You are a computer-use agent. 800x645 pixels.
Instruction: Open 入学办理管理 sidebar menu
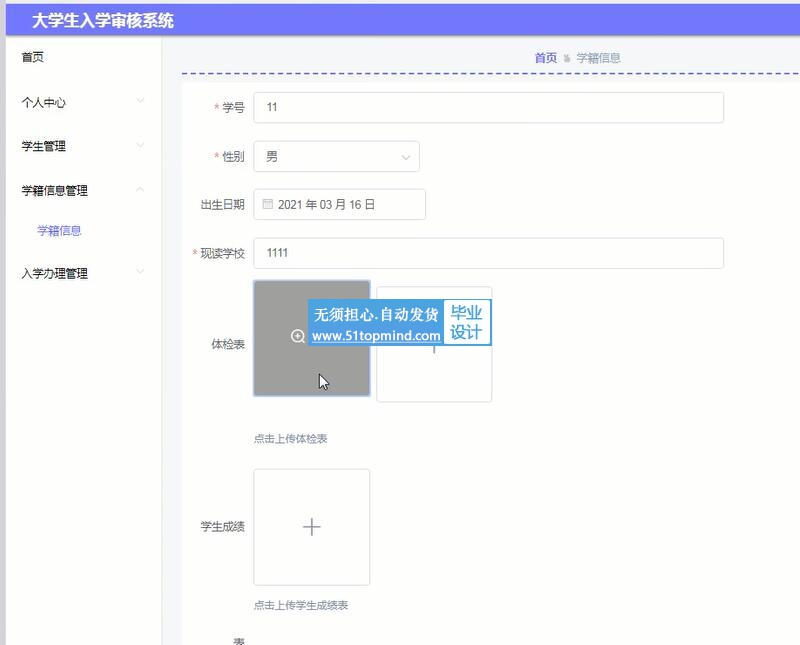click(x=55, y=273)
